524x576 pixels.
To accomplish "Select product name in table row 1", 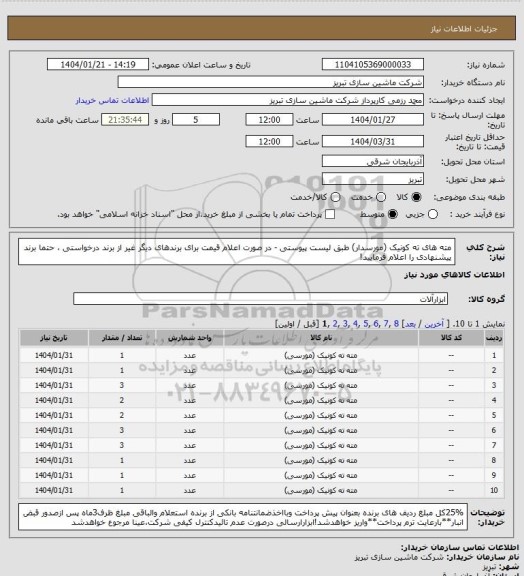I will tap(321, 355).
